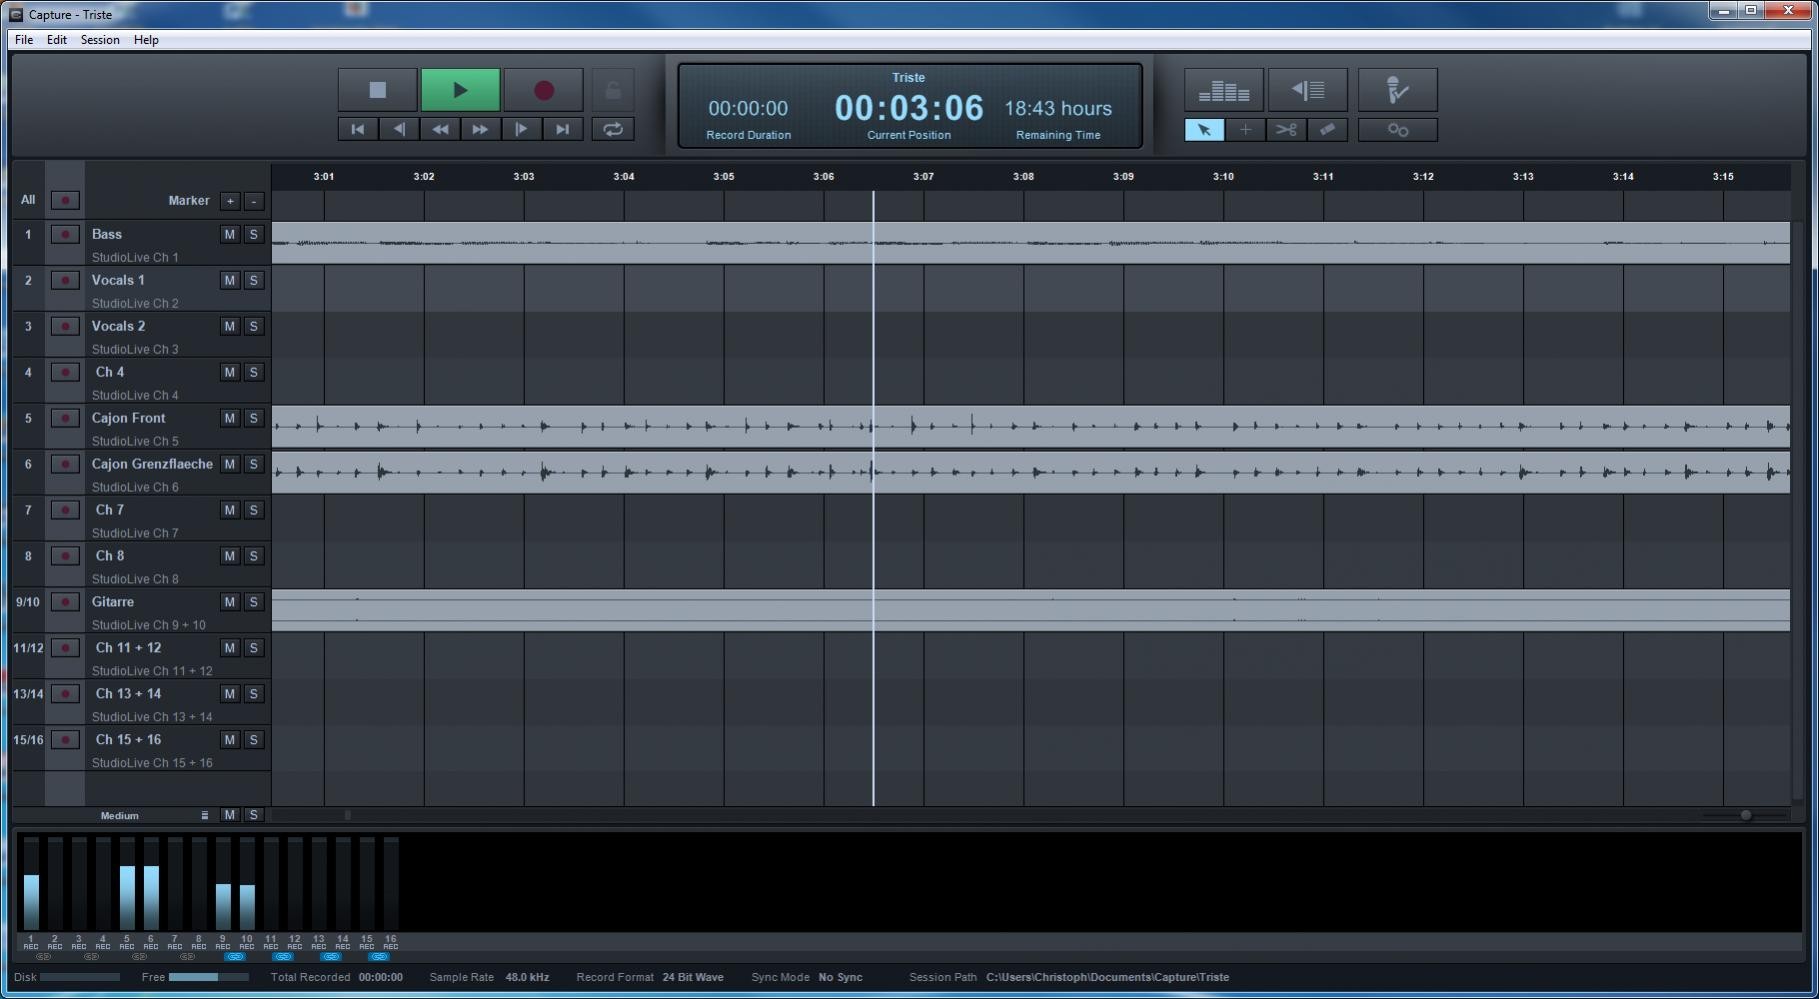Unlink meter channels 13 and 14
1819x999 pixels.
tap(331, 957)
